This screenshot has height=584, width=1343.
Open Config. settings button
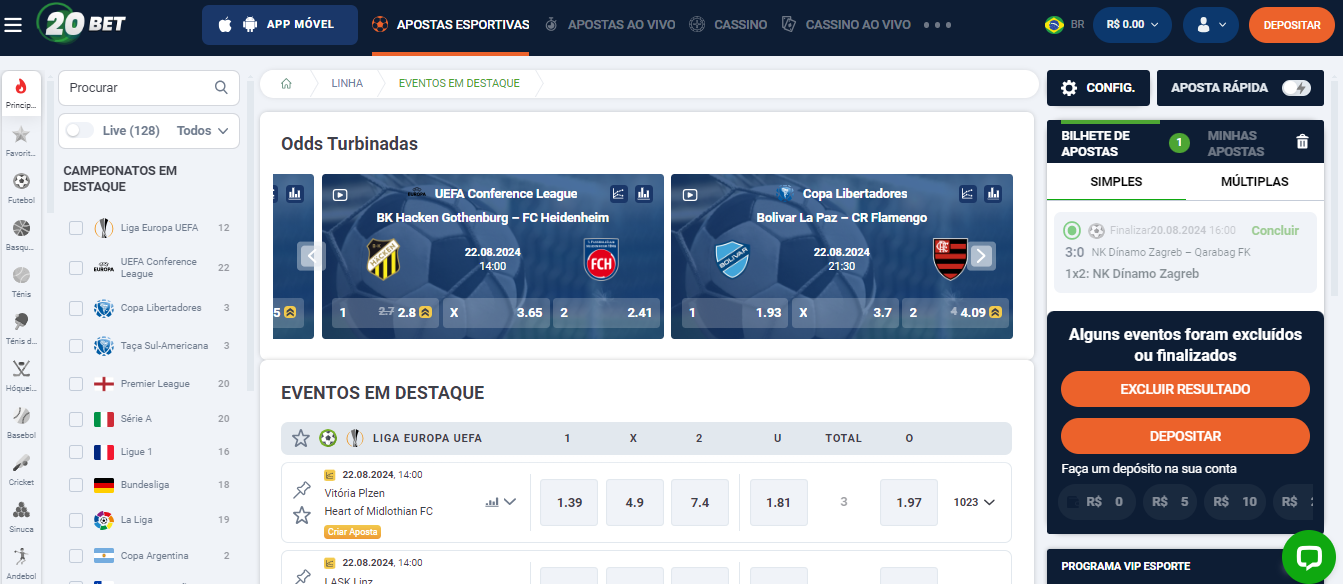coord(1098,88)
